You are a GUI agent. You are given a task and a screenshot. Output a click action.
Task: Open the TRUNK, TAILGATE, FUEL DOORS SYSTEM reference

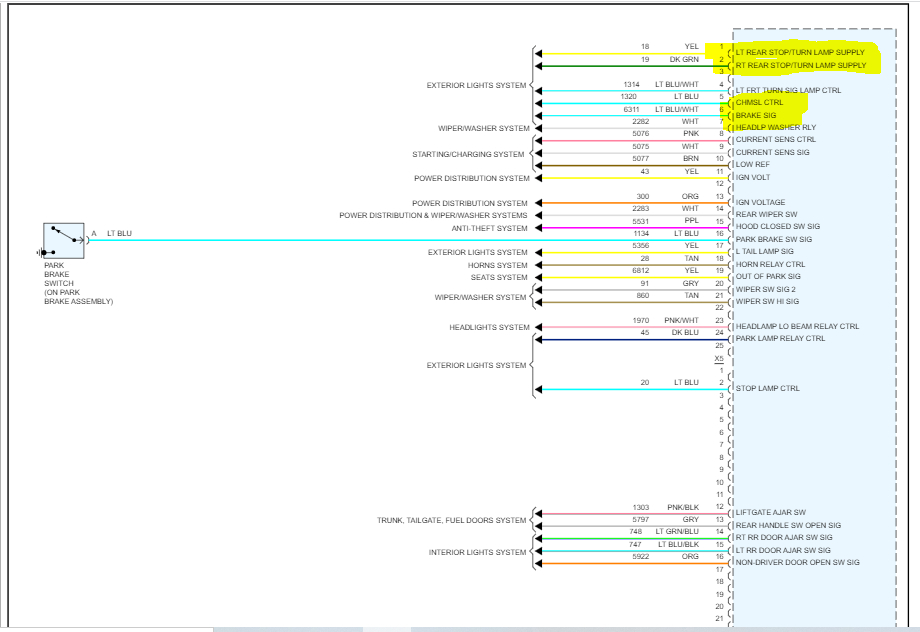(451, 520)
